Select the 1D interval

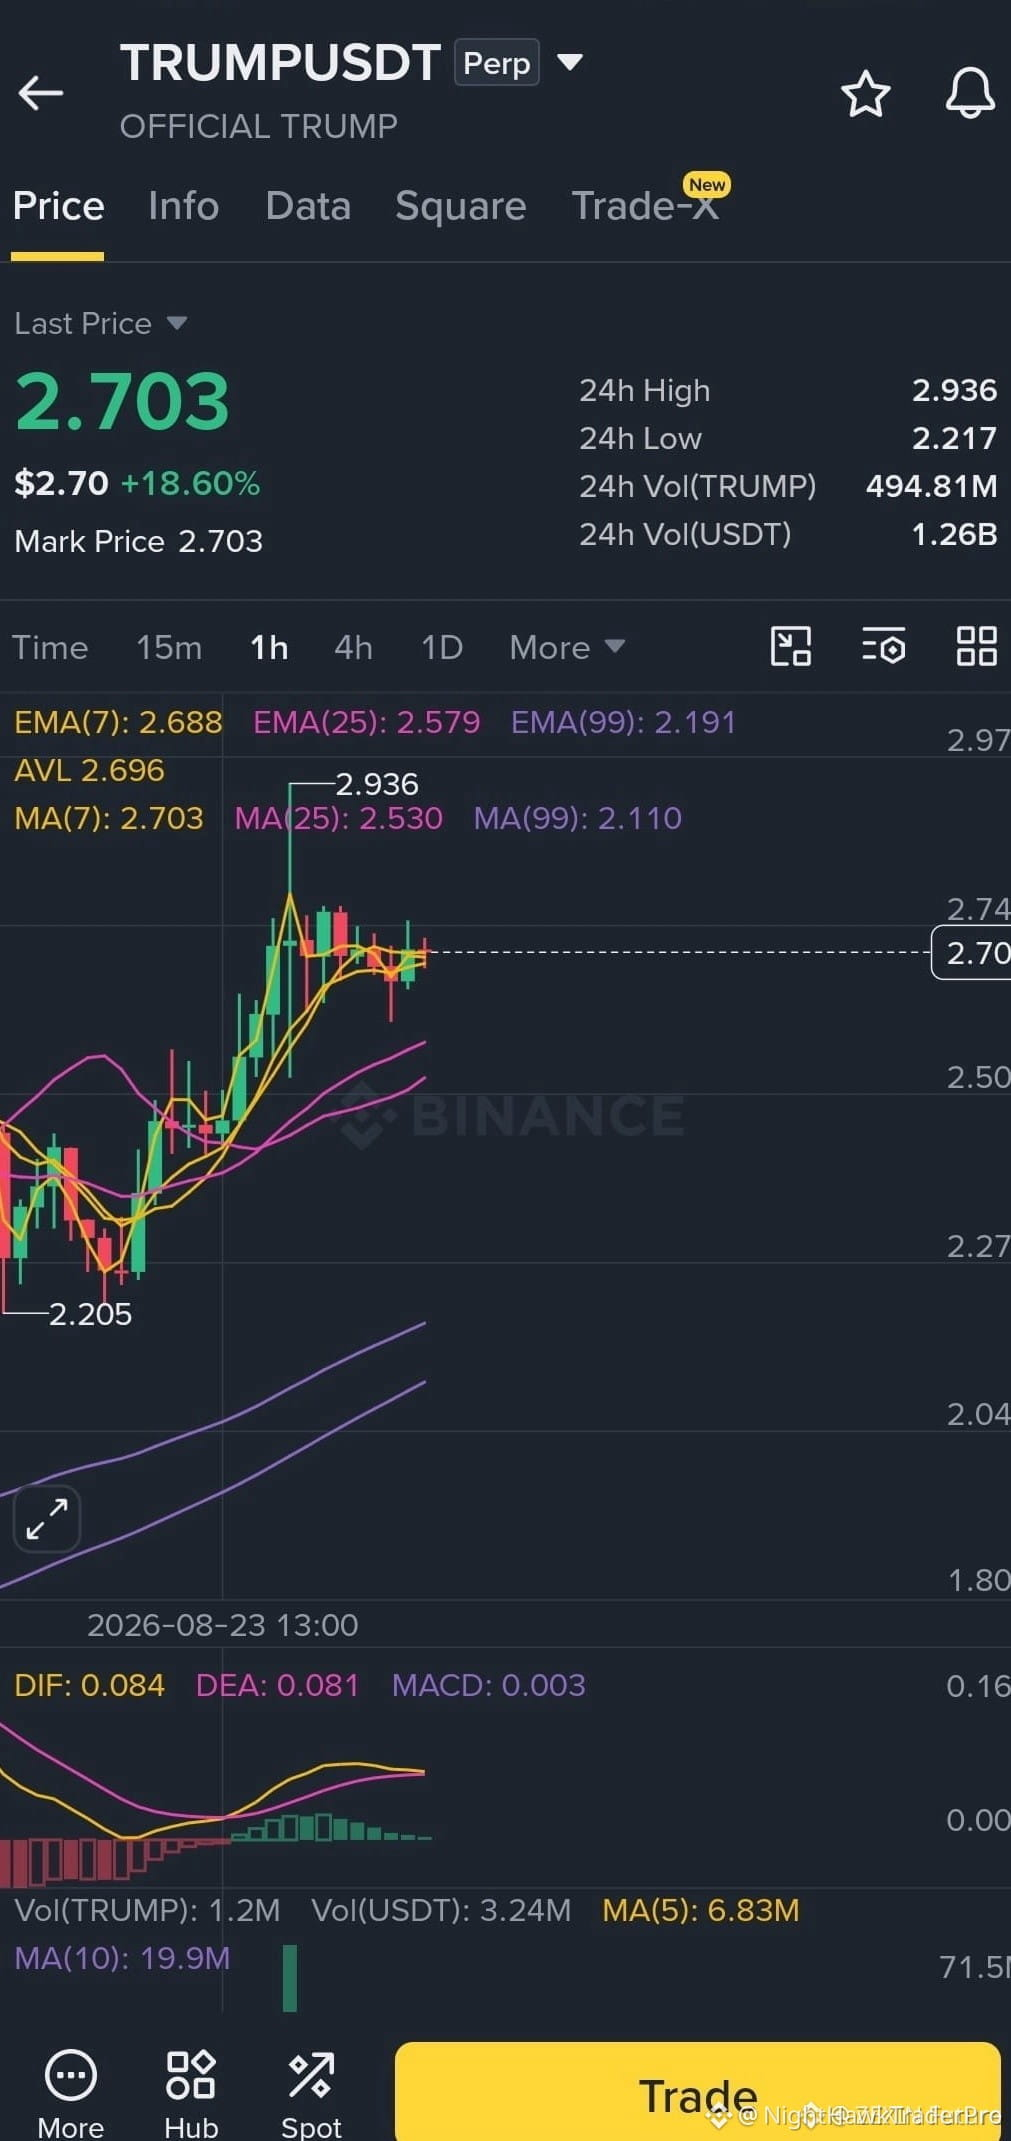tap(441, 648)
